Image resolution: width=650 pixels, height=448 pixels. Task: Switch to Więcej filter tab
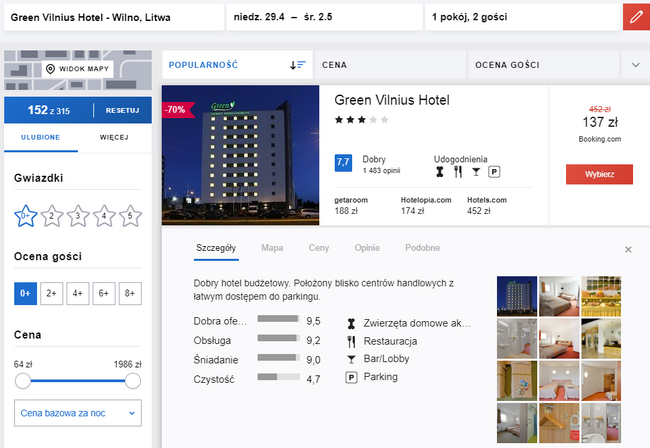(114, 138)
